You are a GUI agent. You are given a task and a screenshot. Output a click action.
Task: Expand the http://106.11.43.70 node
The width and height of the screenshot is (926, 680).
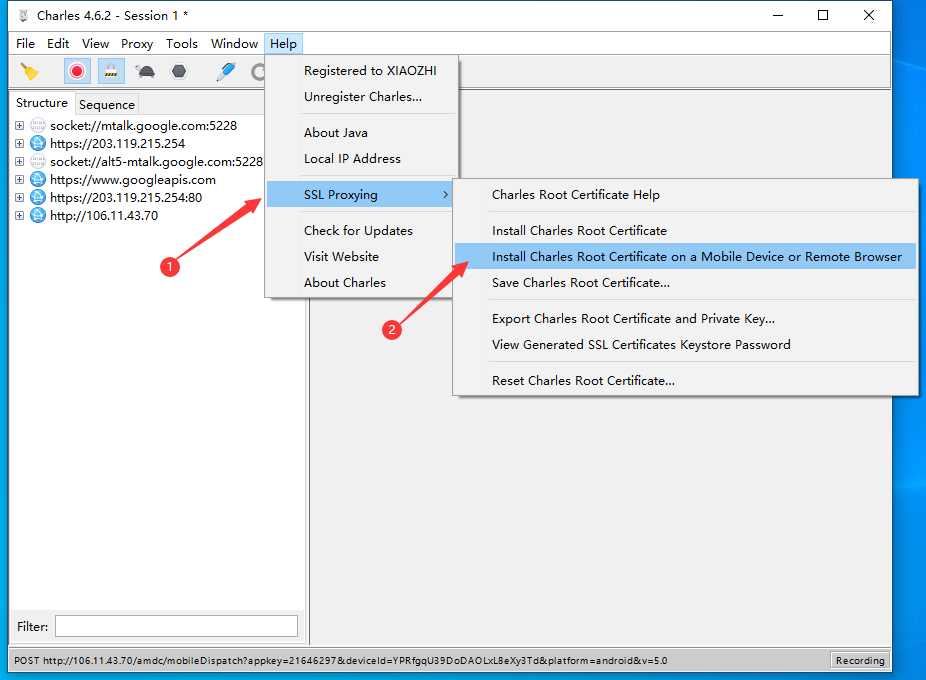(19, 216)
